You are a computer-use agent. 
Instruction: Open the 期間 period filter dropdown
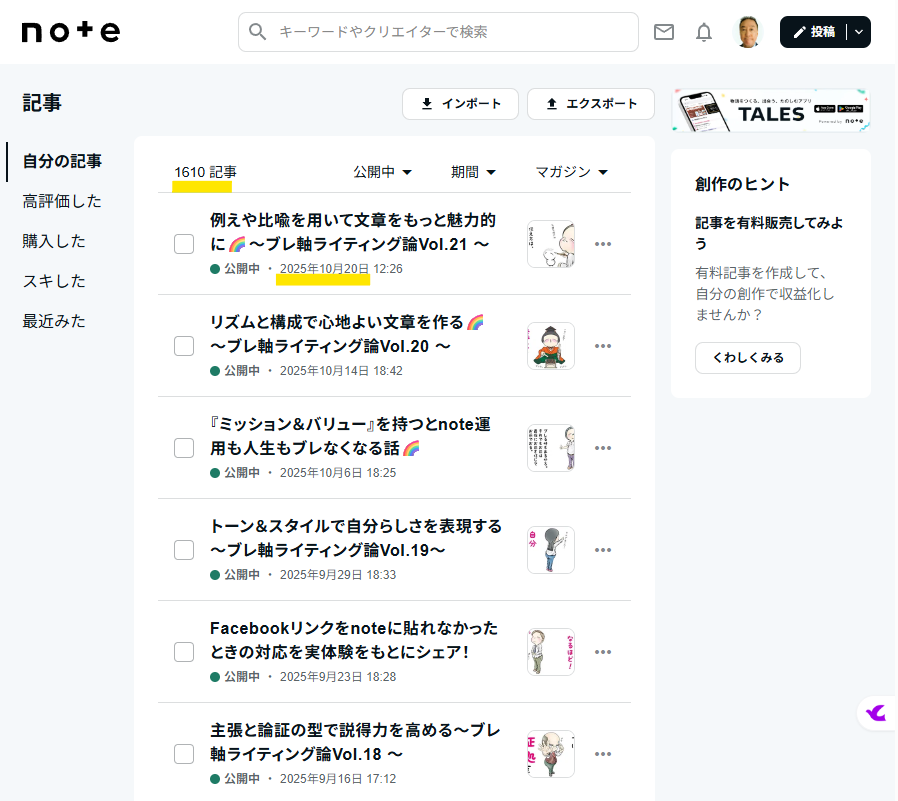point(473,172)
